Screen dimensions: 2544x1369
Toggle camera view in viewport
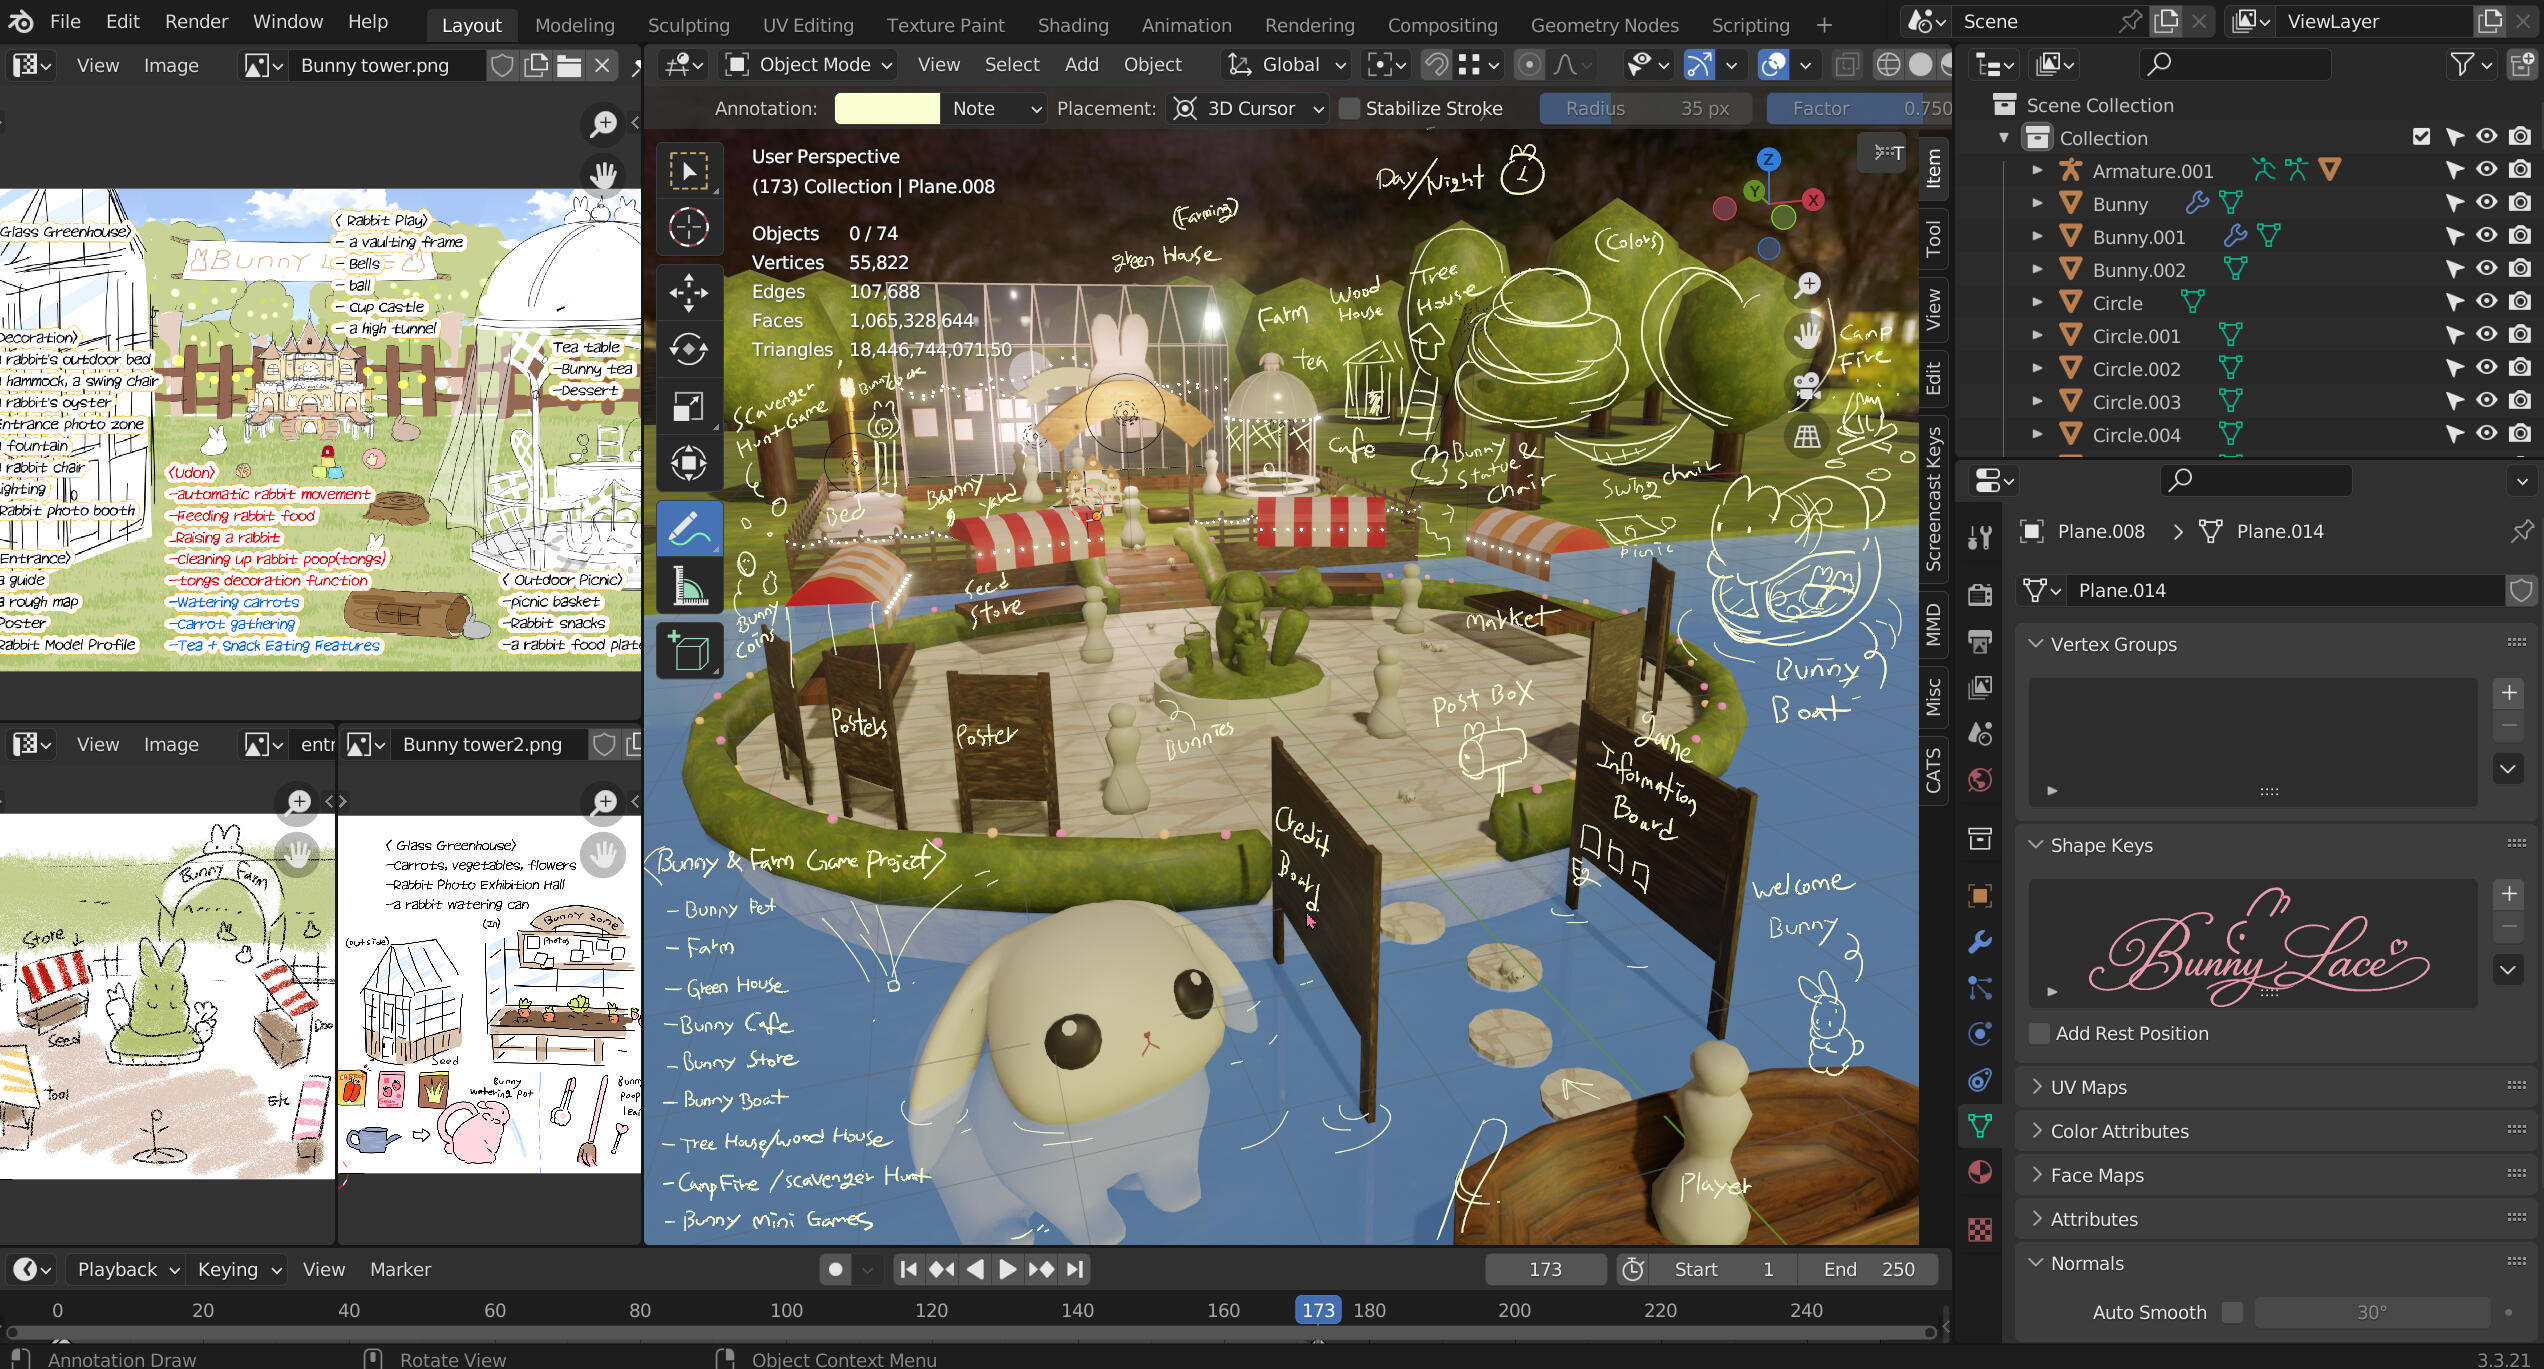pyautogui.click(x=1807, y=385)
